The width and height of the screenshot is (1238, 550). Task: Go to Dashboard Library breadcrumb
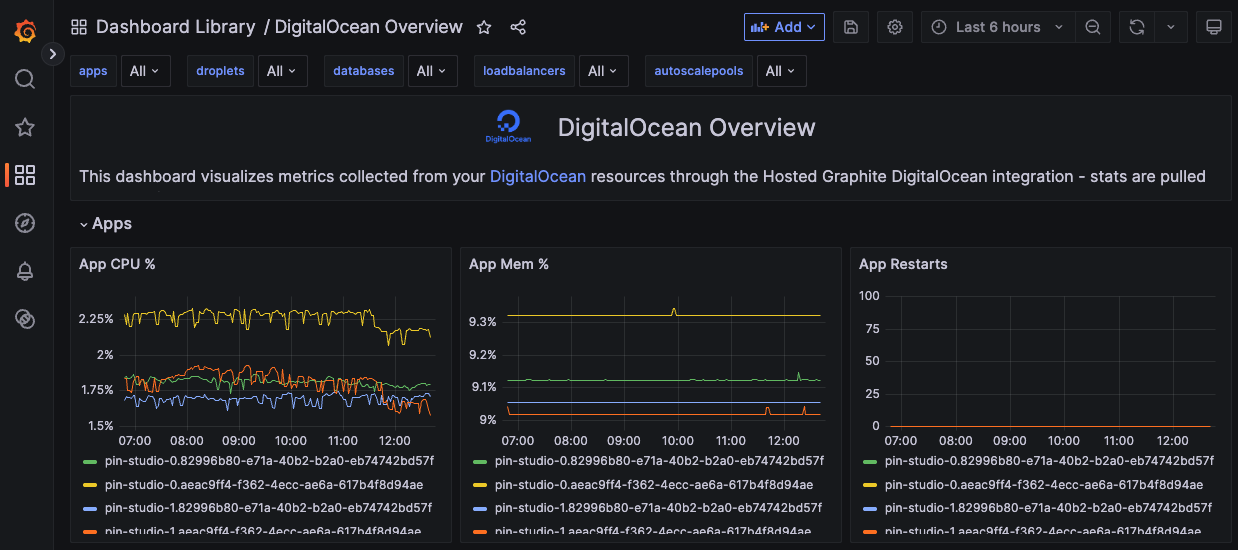176,27
